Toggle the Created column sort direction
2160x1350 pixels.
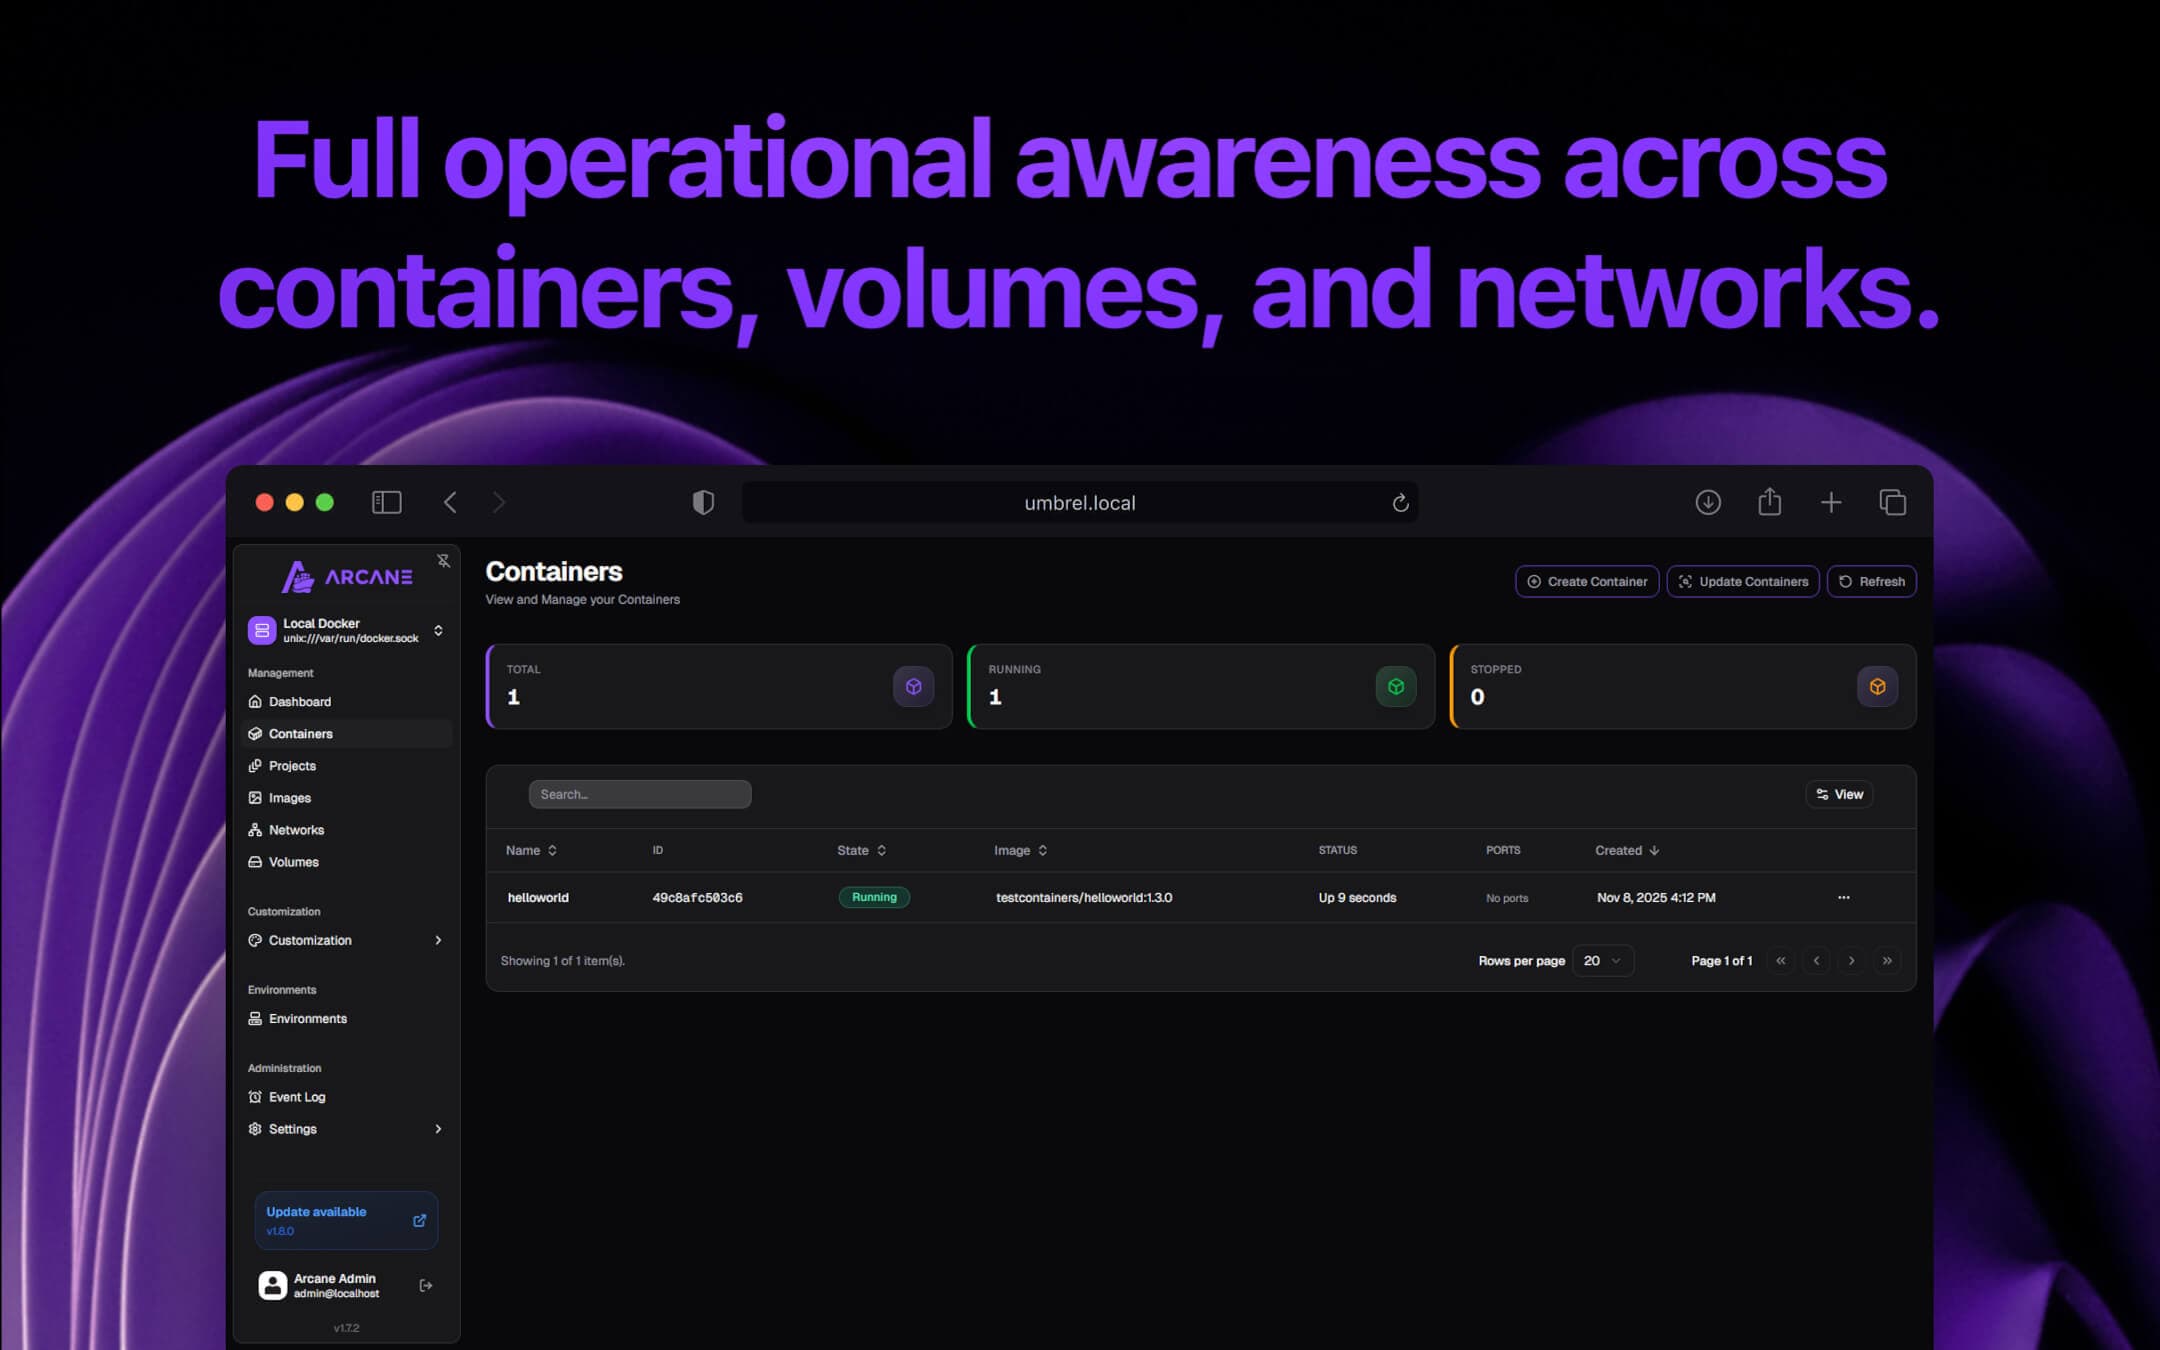1654,850
